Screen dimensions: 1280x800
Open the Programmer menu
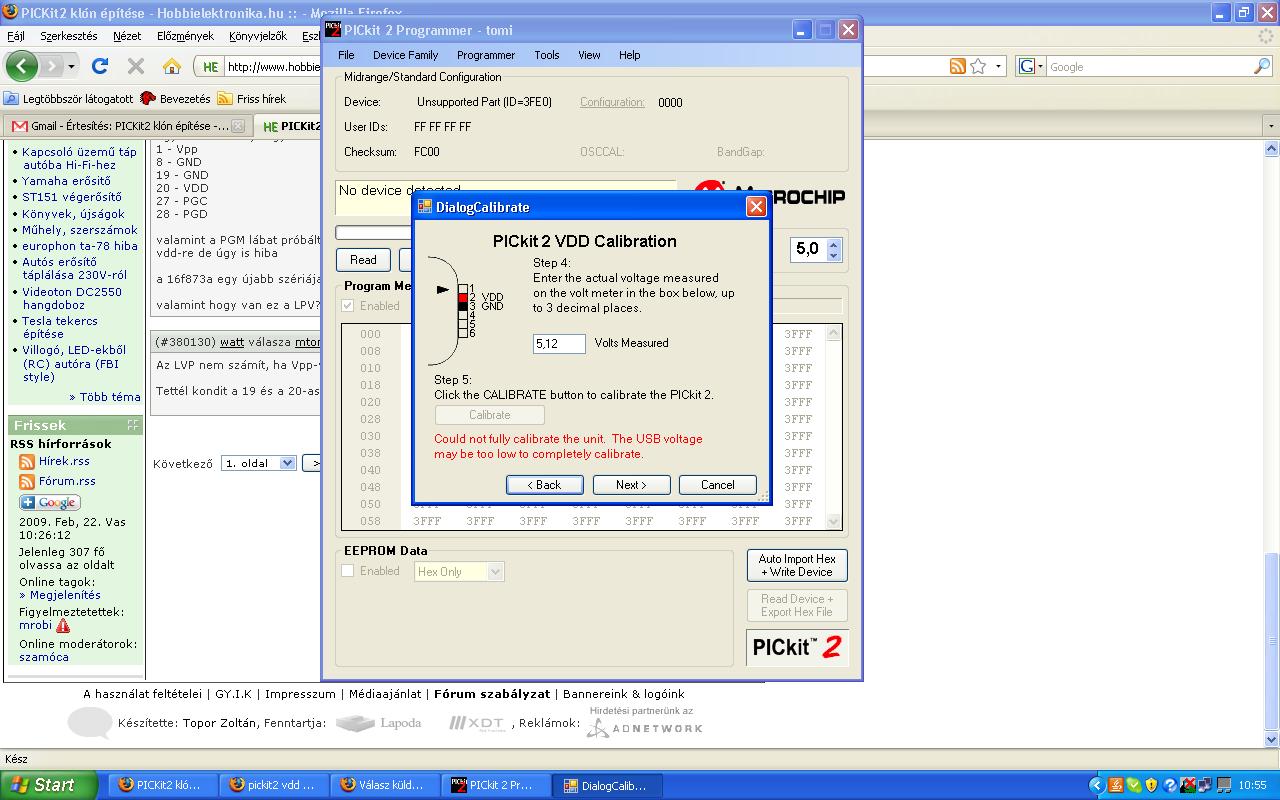click(x=486, y=55)
